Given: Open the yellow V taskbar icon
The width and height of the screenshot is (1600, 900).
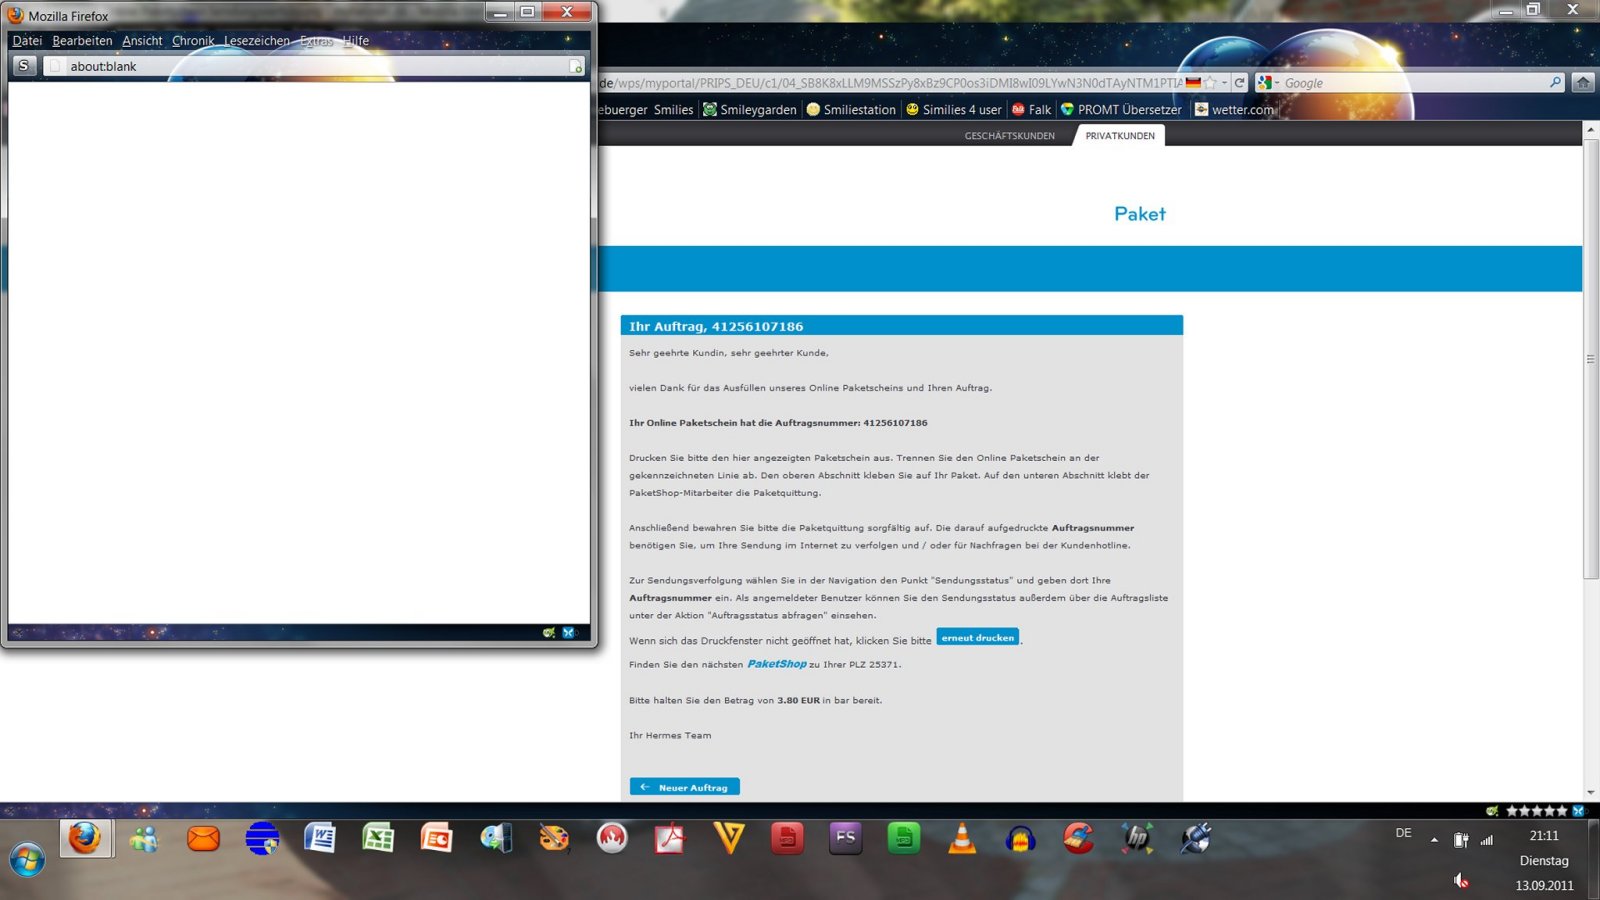Looking at the screenshot, I should 729,838.
